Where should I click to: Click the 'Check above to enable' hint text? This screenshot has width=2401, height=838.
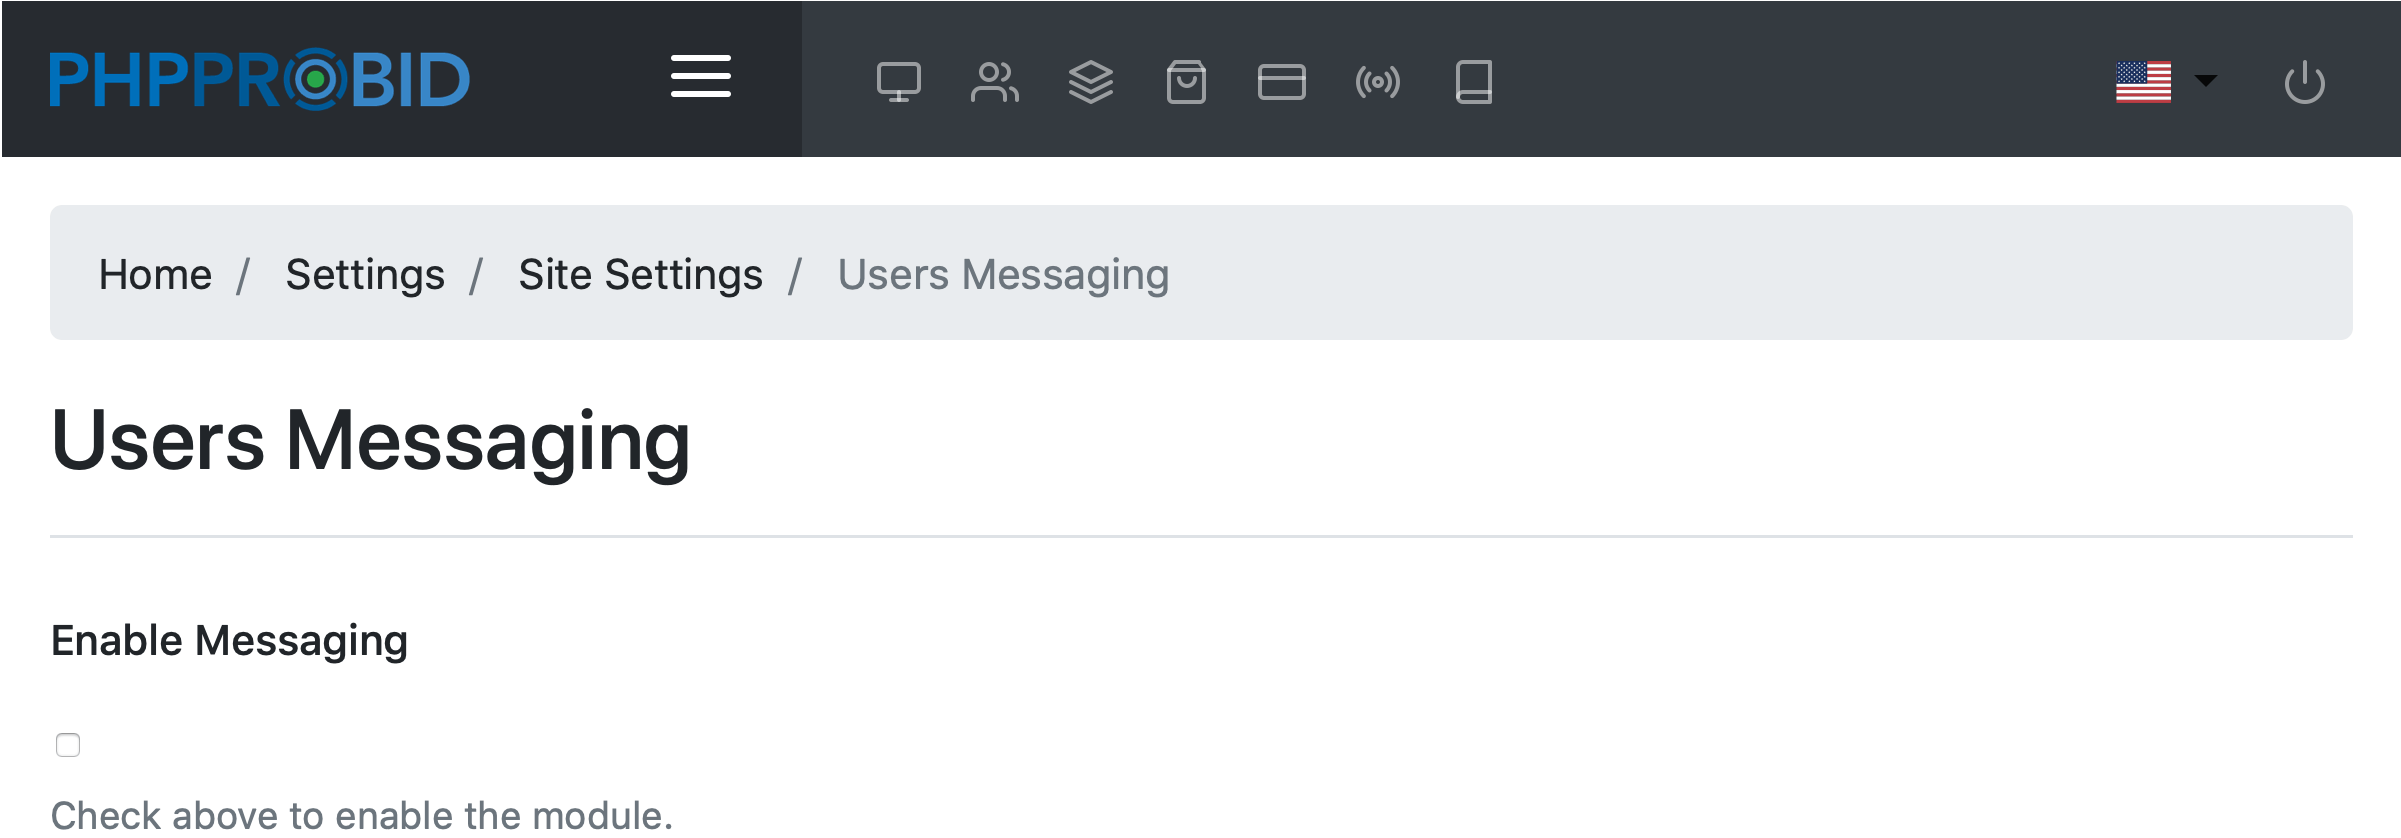361,815
